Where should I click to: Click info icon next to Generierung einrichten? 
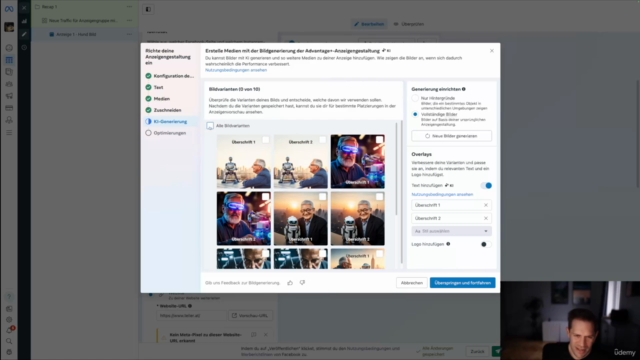coord(464,89)
